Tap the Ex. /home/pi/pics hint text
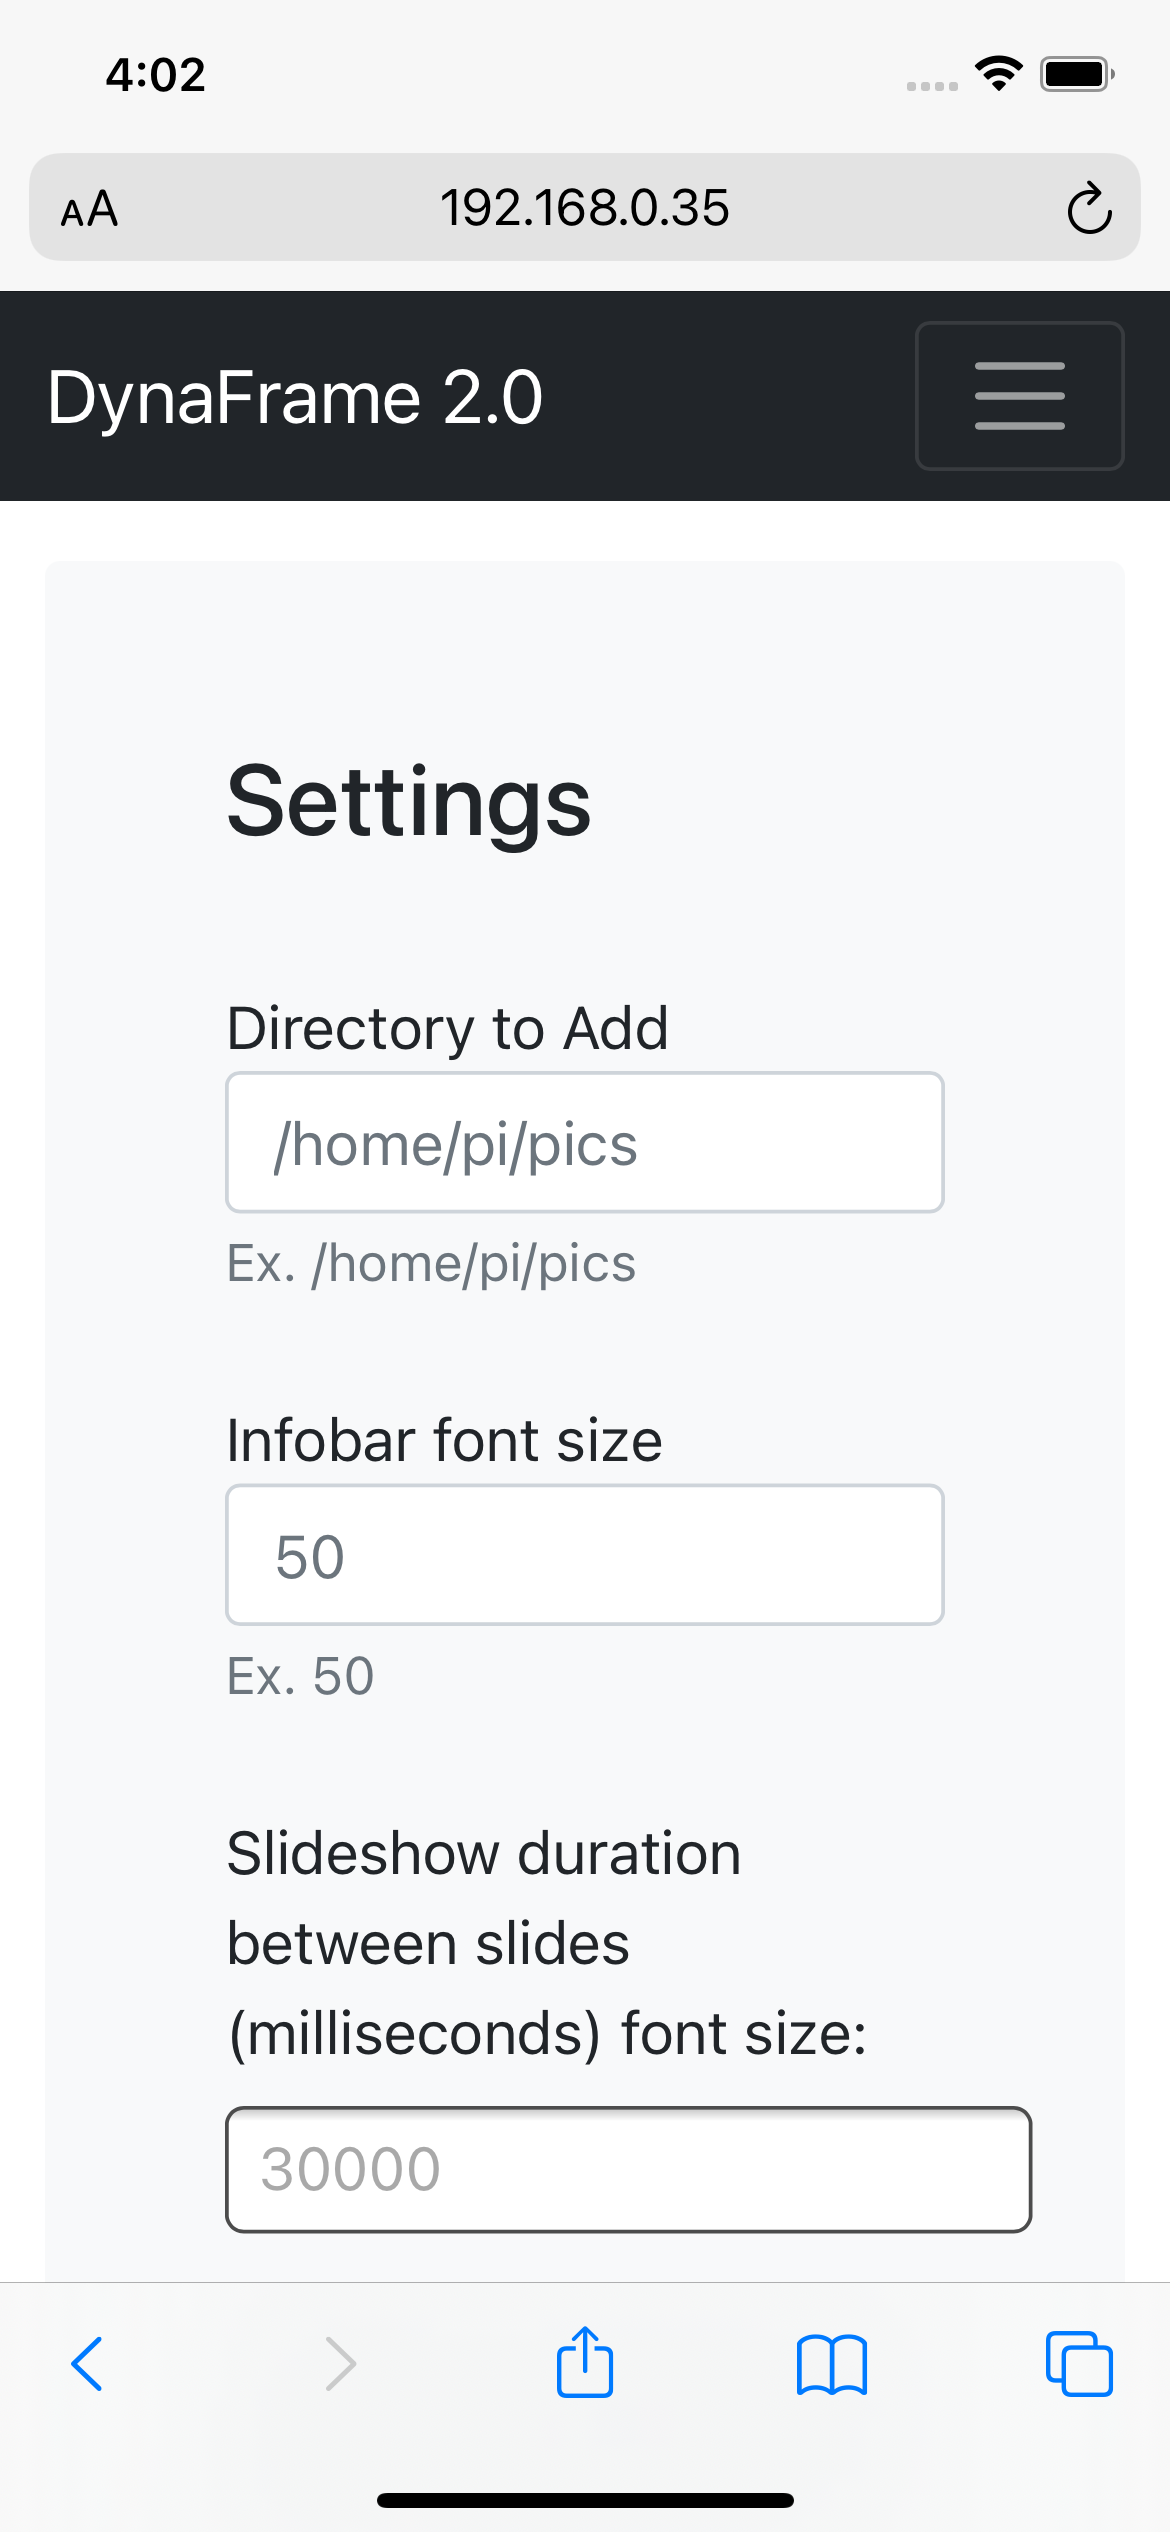This screenshot has height=2532, width=1170. tap(430, 1262)
